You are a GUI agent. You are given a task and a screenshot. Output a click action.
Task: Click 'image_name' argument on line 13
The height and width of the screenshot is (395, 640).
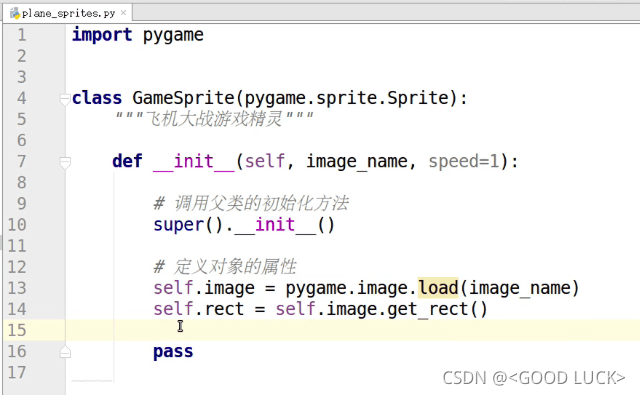click(x=520, y=289)
